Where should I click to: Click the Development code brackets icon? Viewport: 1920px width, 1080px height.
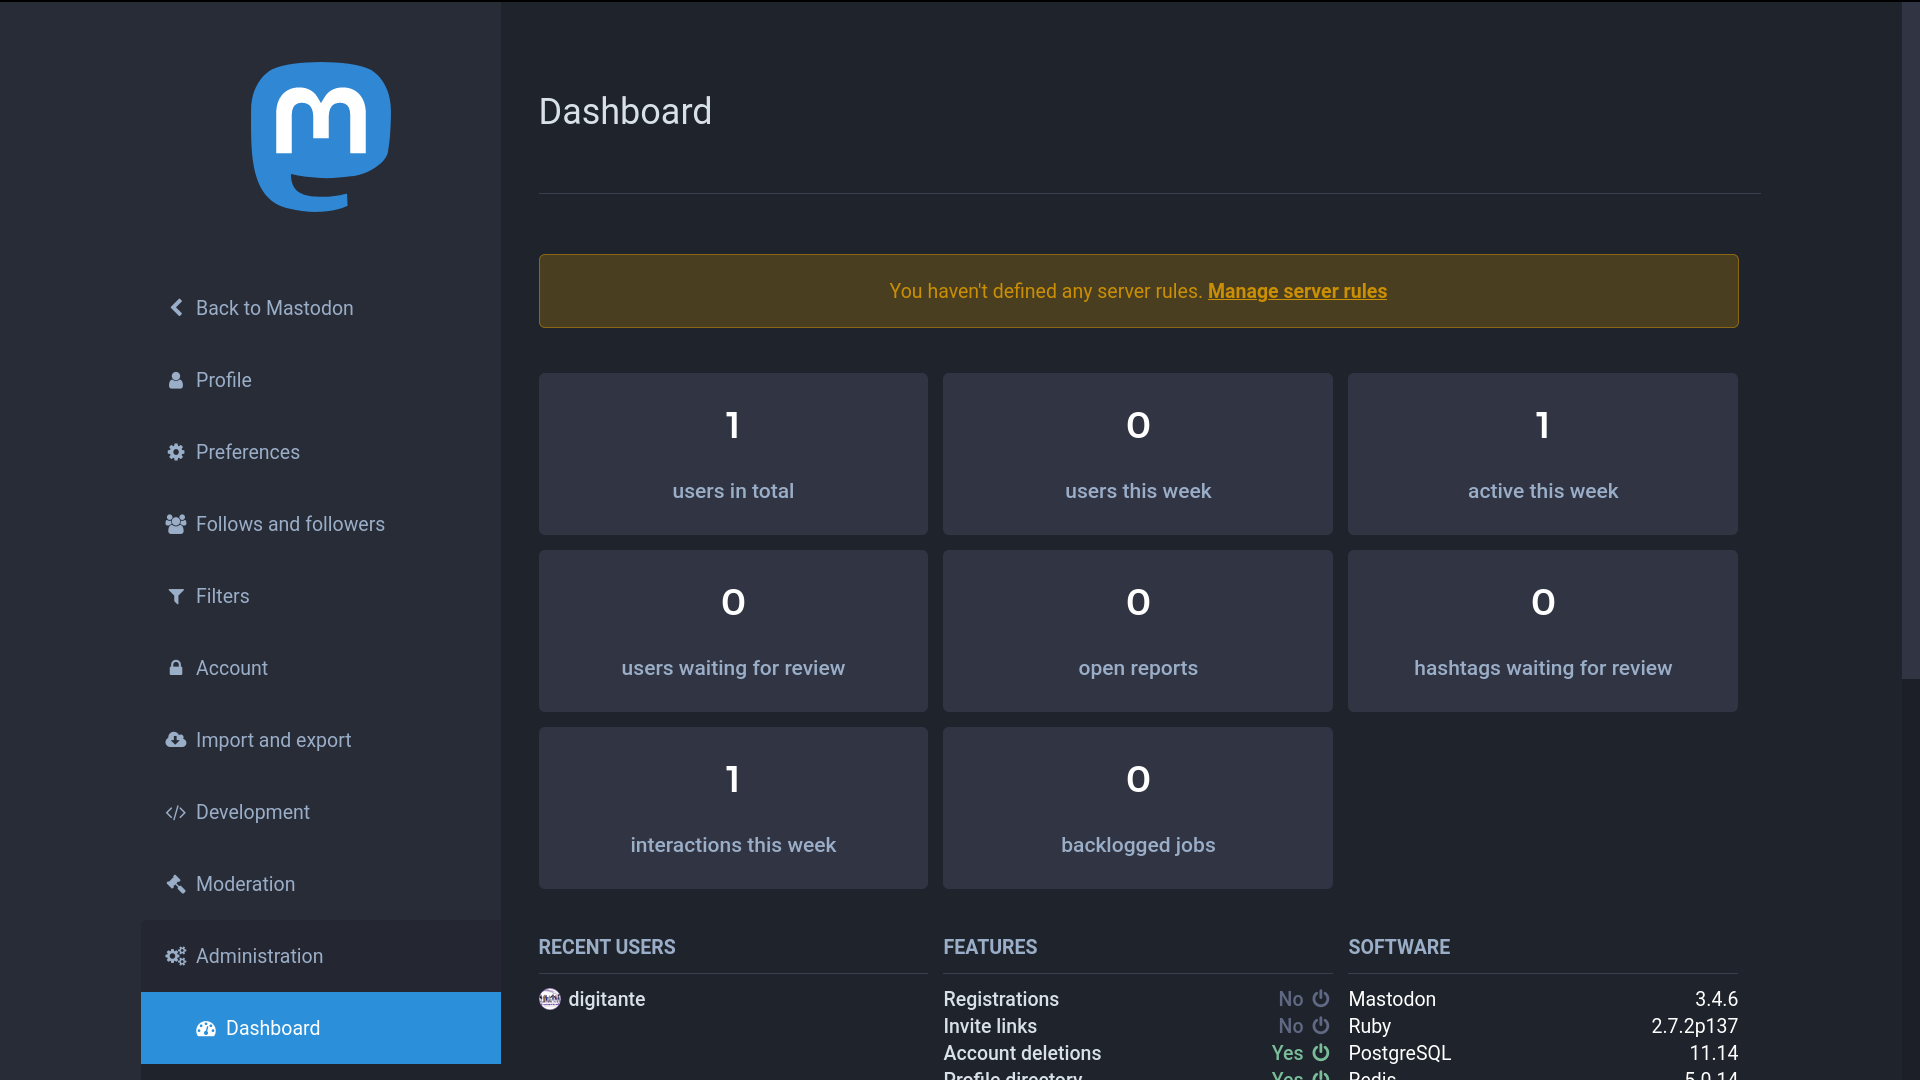pyautogui.click(x=176, y=812)
